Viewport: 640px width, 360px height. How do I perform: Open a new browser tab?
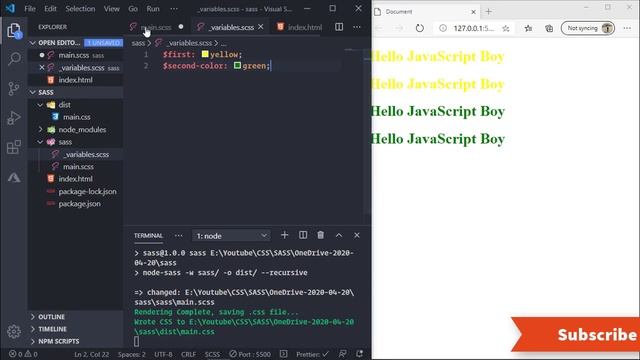pos(489,11)
